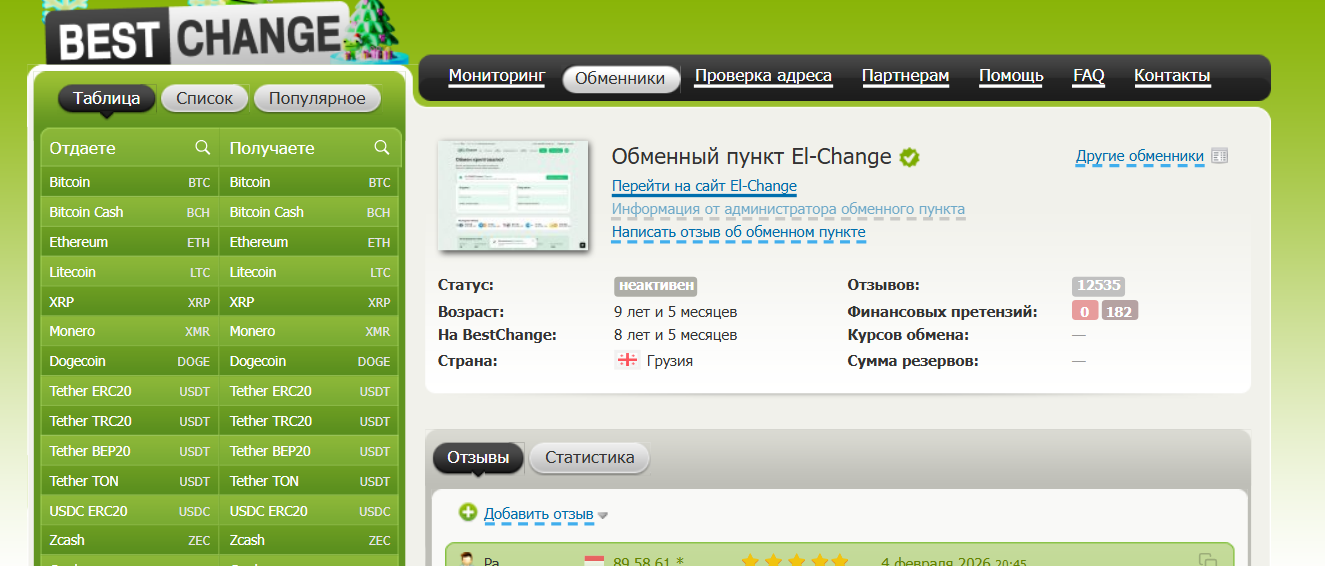1325x566 pixels.
Task: Select Zcash in the Получаете column
Action: click(309, 540)
